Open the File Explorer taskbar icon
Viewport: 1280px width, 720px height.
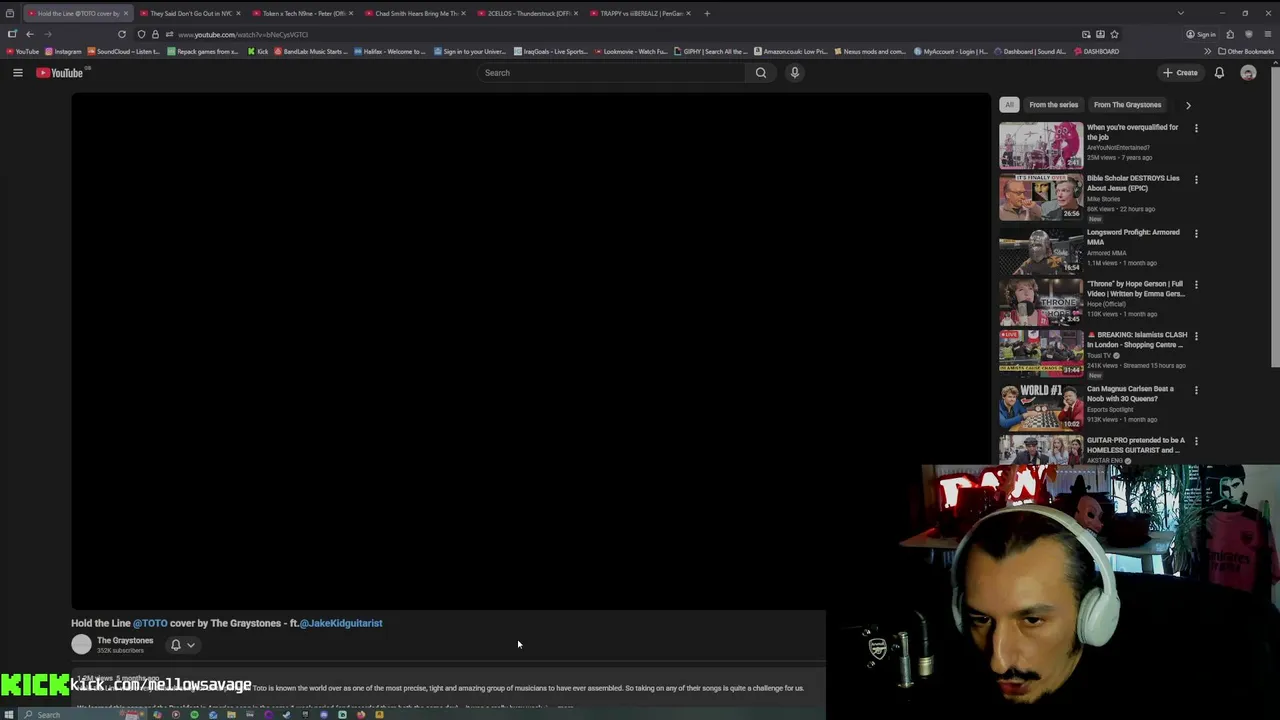(x=231, y=714)
